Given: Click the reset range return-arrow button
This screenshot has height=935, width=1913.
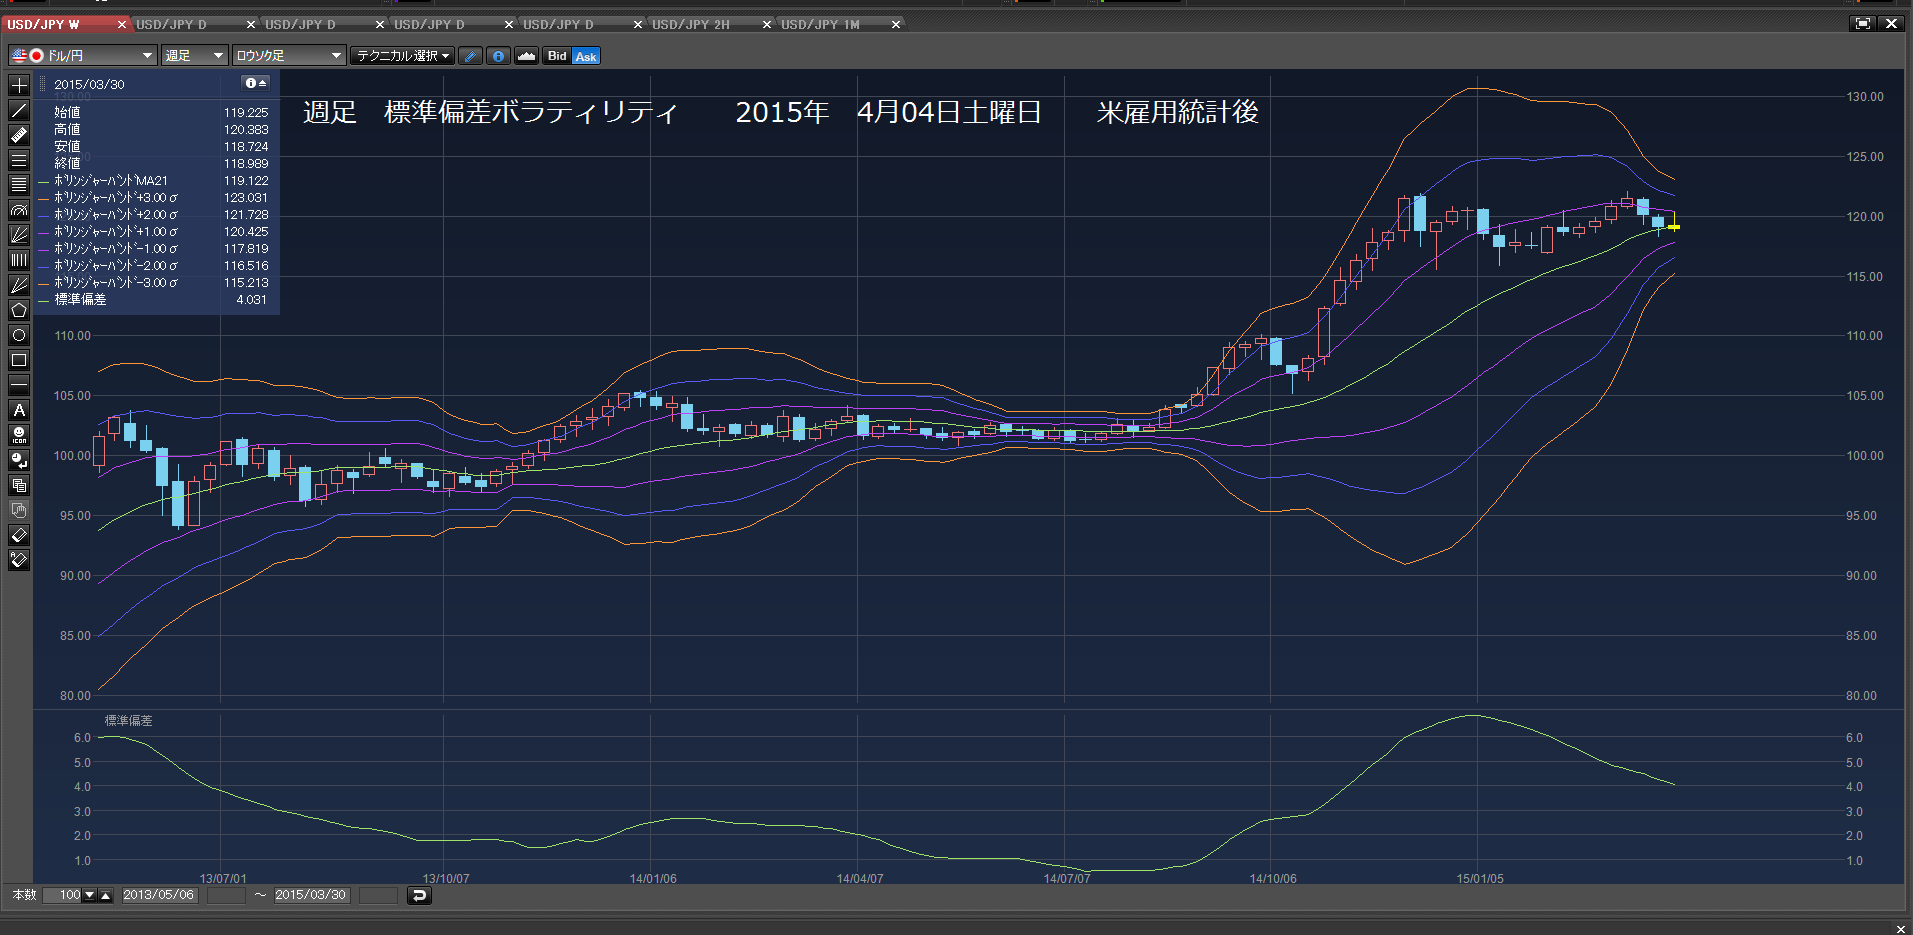Looking at the screenshot, I should pyautogui.click(x=419, y=895).
